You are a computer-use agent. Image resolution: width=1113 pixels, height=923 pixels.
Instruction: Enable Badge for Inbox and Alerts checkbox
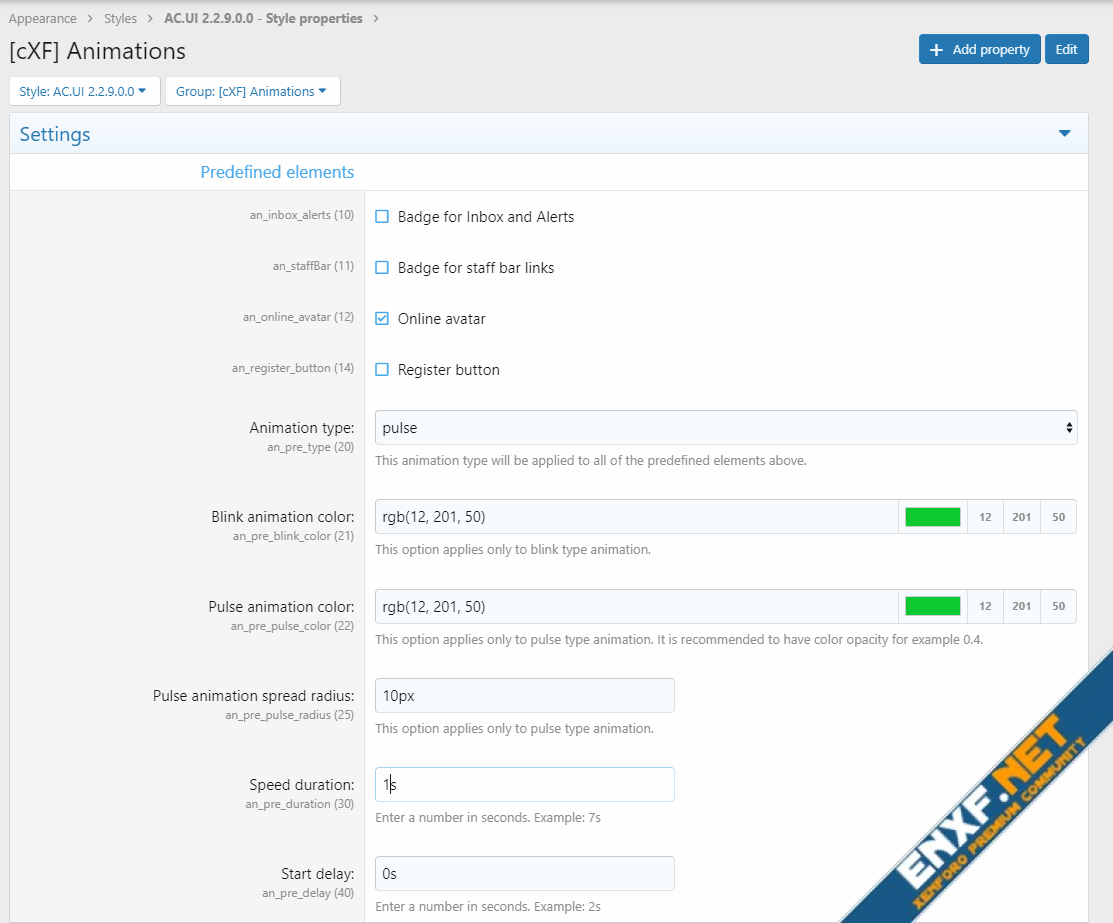pos(382,217)
